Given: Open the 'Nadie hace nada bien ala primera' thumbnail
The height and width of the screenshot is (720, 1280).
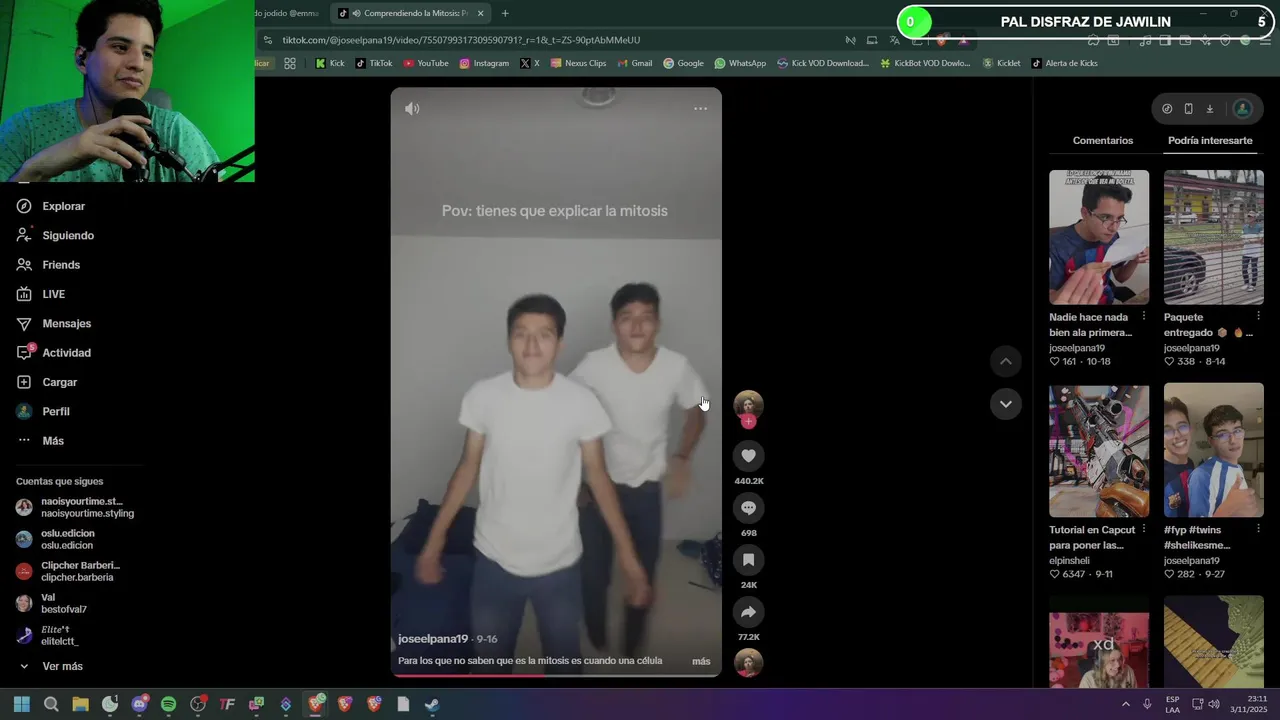Looking at the screenshot, I should pos(1099,237).
